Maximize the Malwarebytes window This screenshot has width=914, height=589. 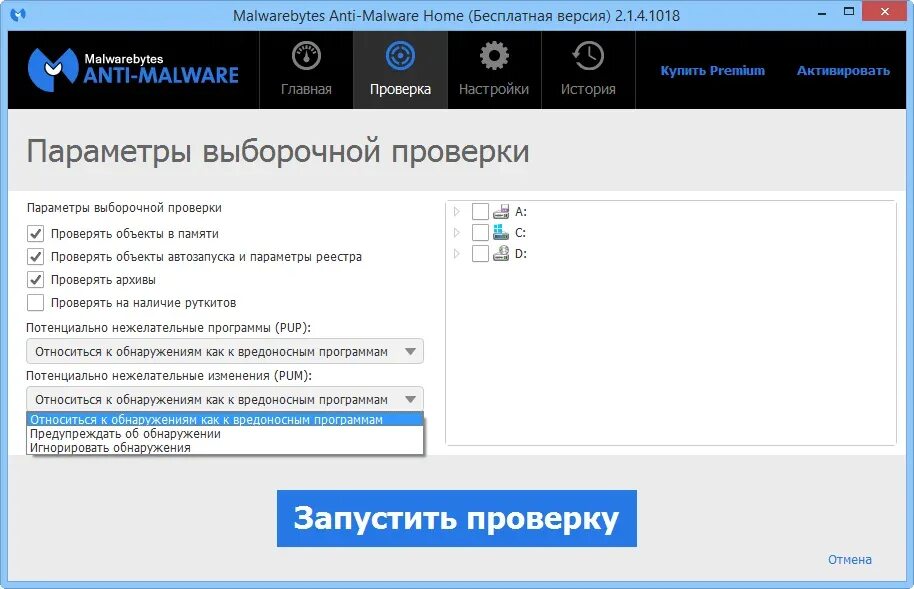tap(849, 12)
